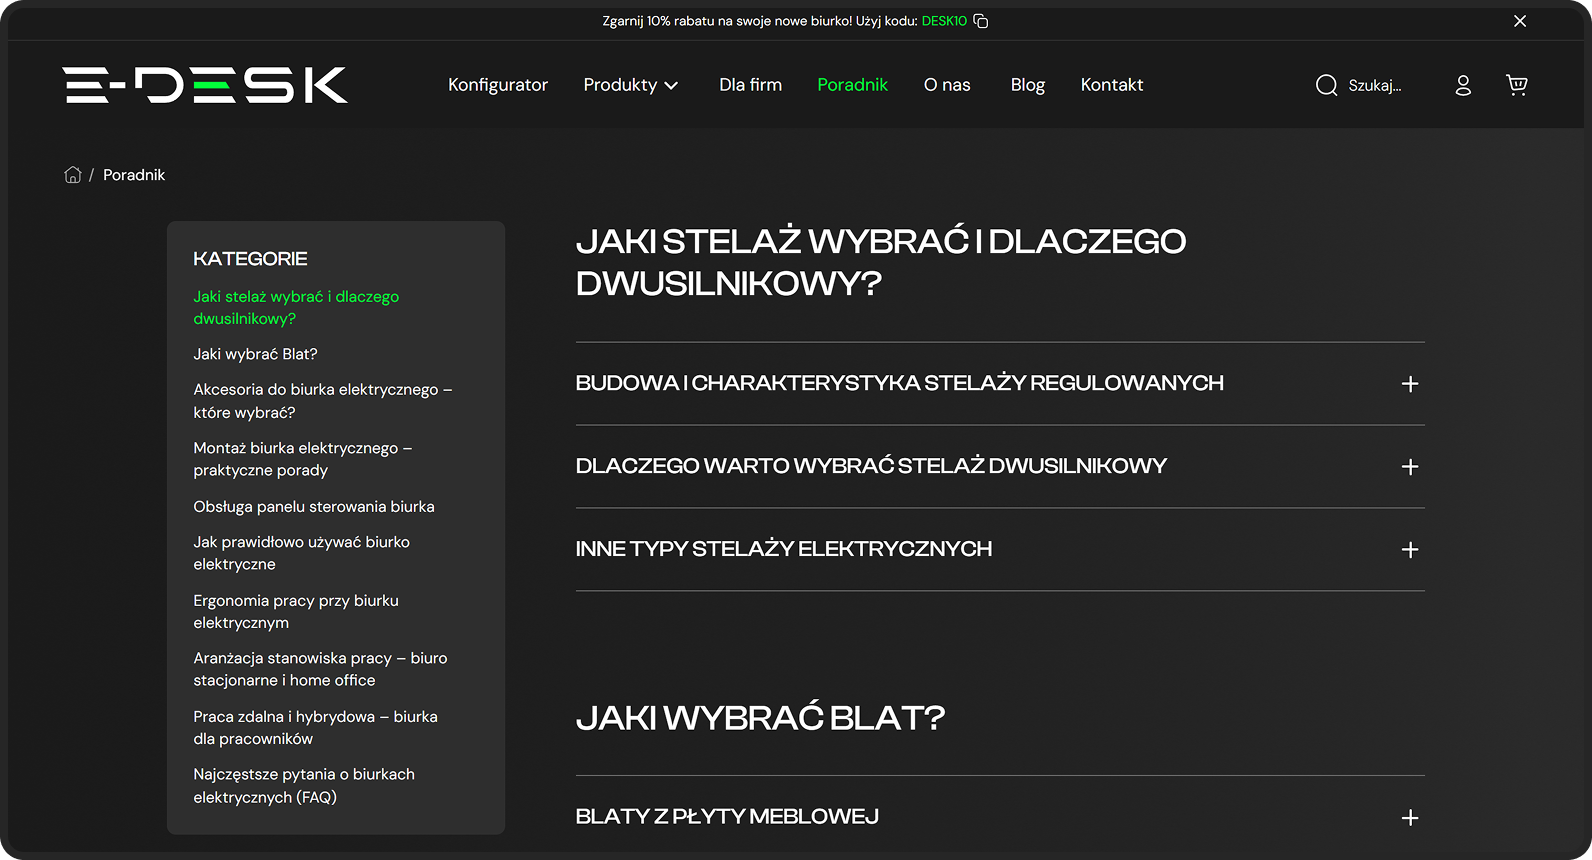The width and height of the screenshot is (1592, 860).
Task: Expand 'Blaty z płyty meblowej' section
Action: click(1409, 818)
